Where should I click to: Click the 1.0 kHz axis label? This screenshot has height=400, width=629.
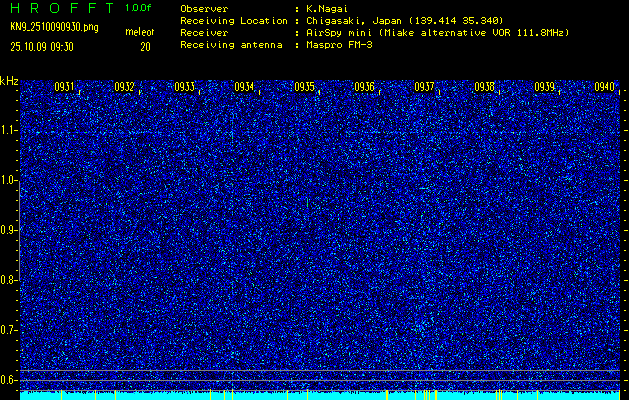point(9,180)
